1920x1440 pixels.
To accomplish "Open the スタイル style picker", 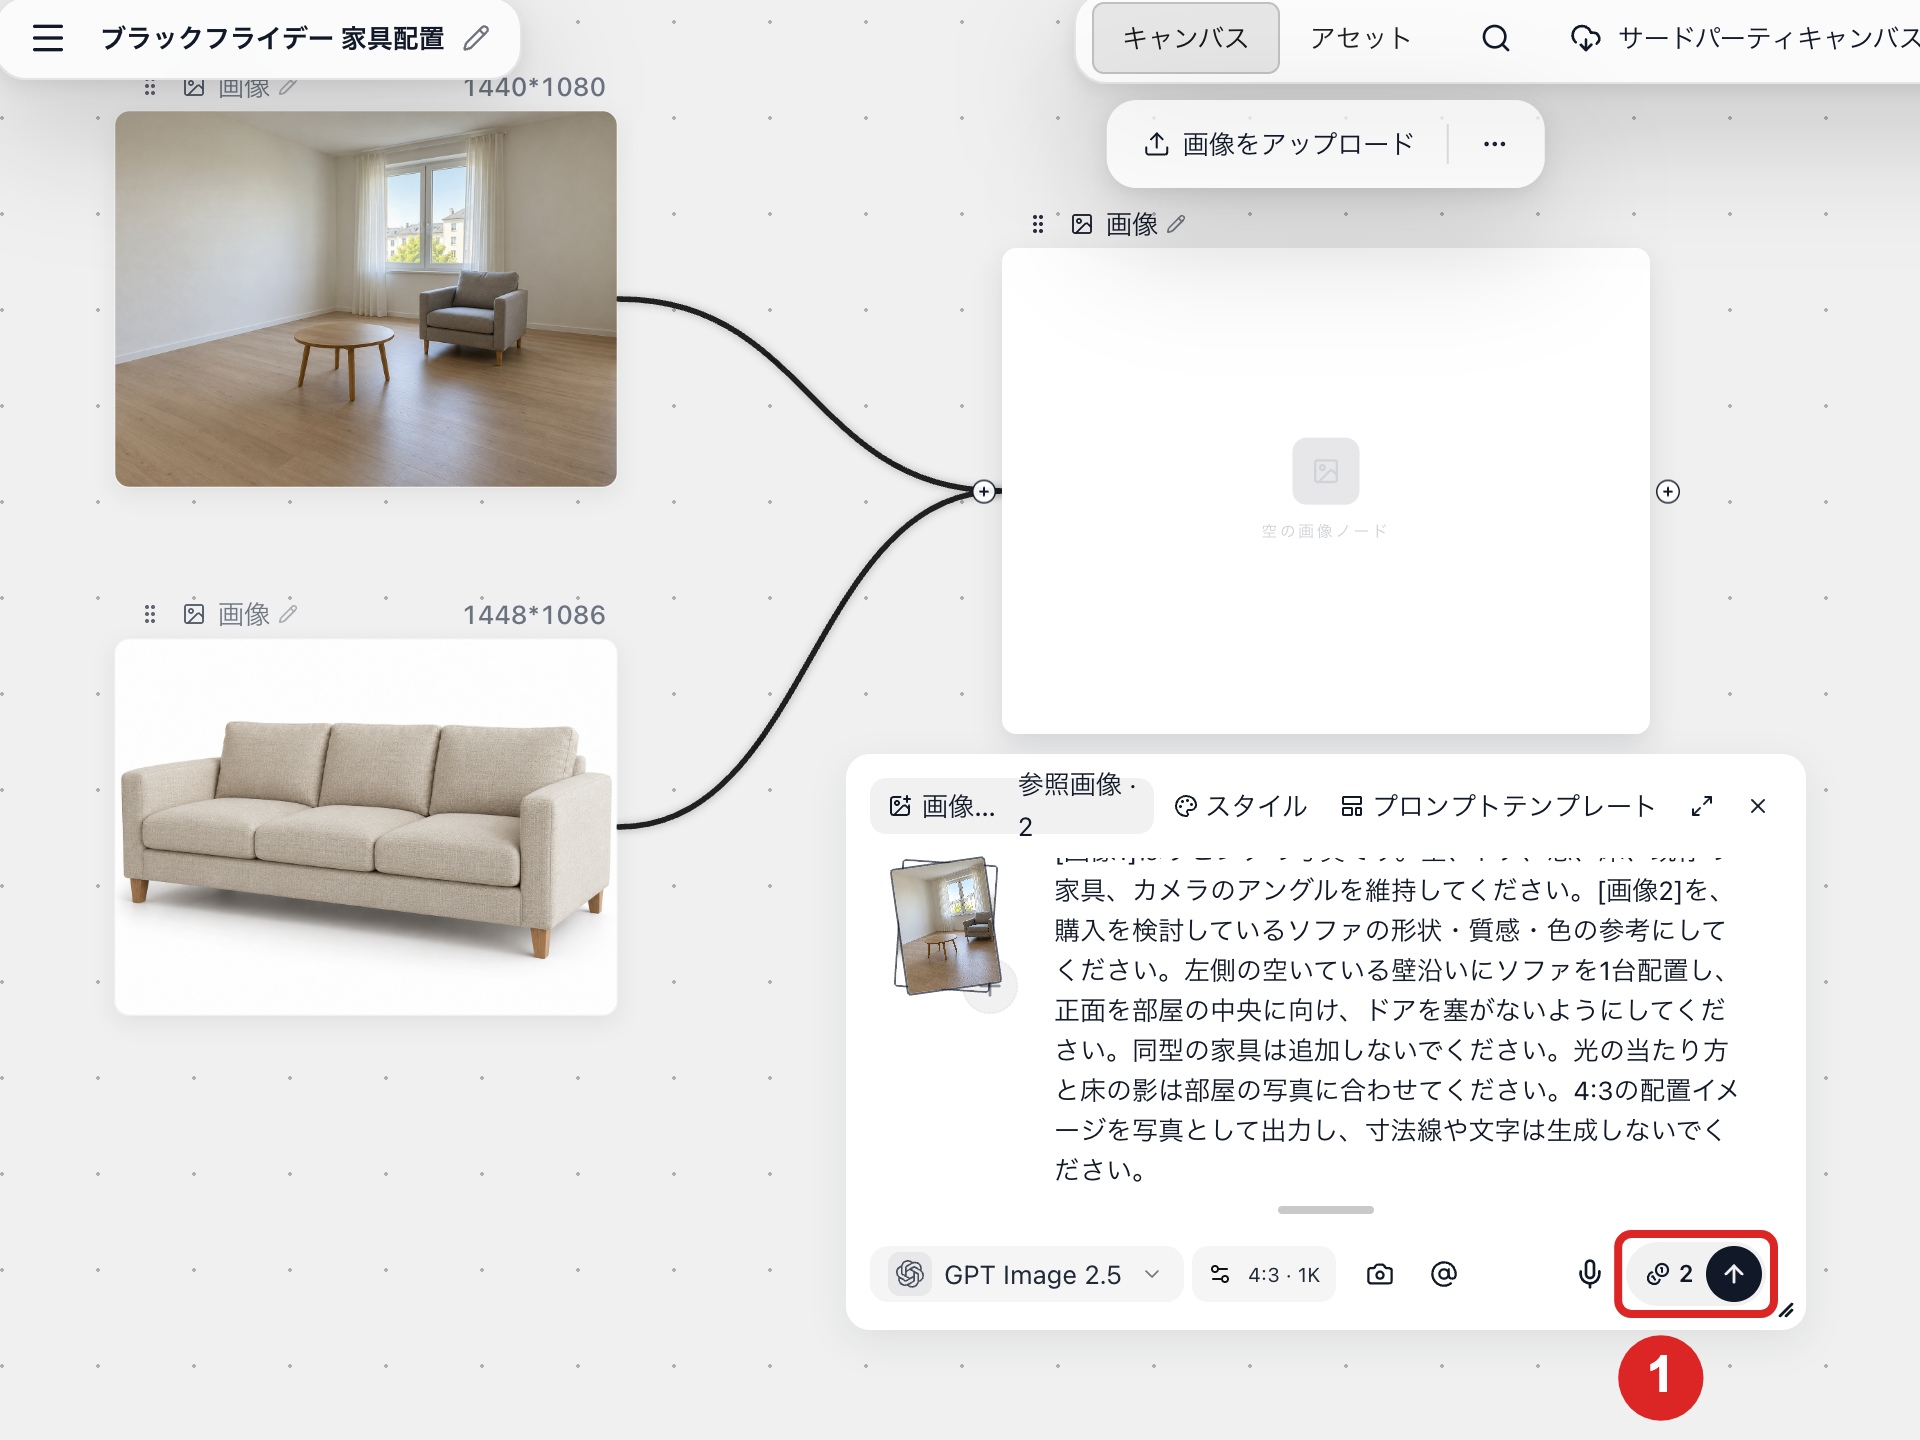I will (1241, 806).
